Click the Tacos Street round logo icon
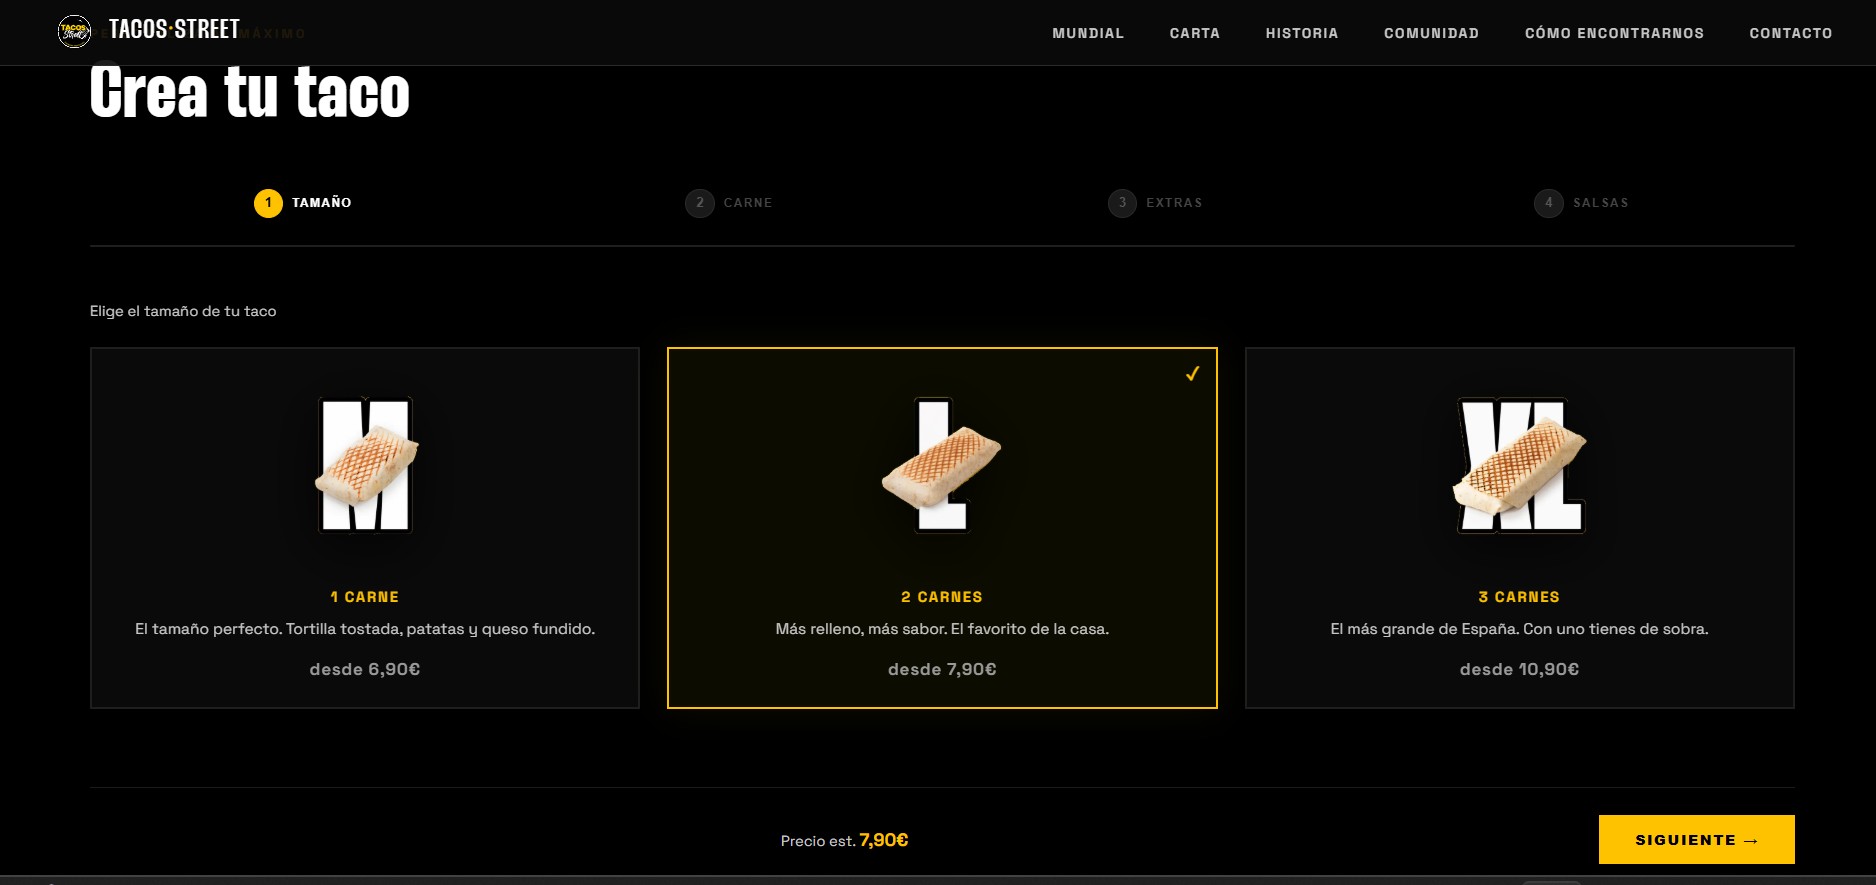The image size is (1876, 885). click(74, 31)
